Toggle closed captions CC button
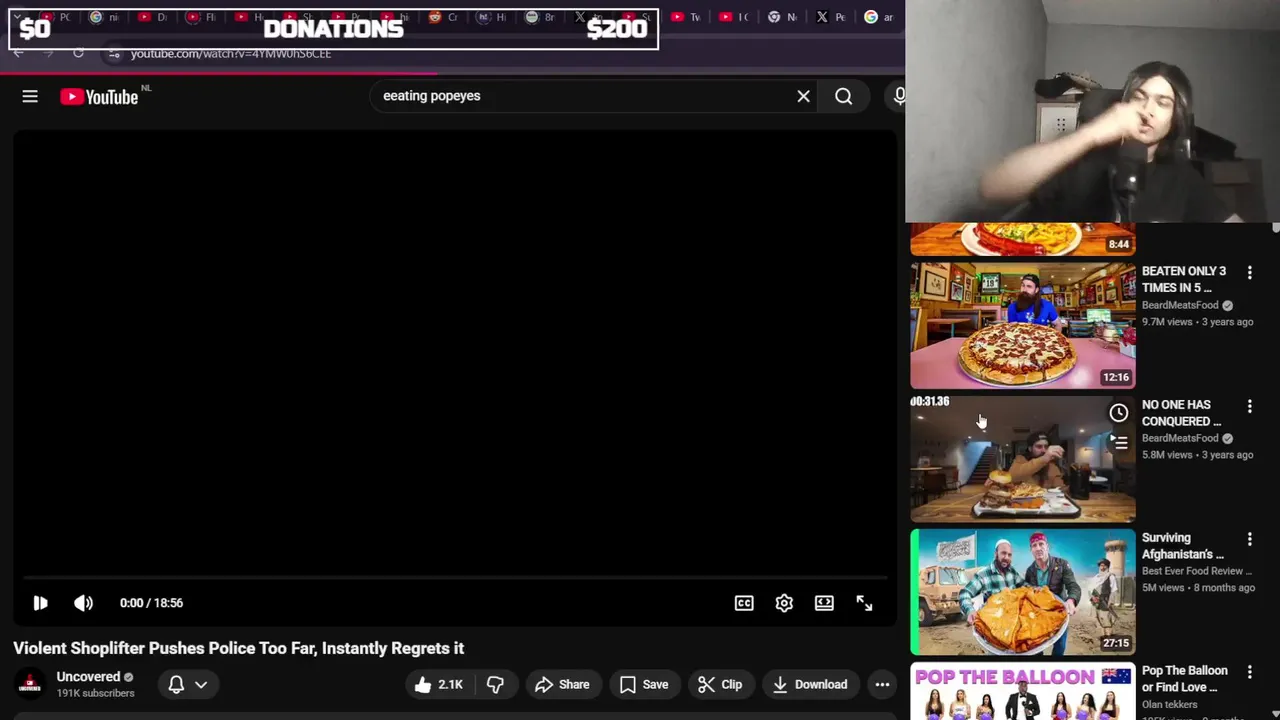 pos(744,603)
